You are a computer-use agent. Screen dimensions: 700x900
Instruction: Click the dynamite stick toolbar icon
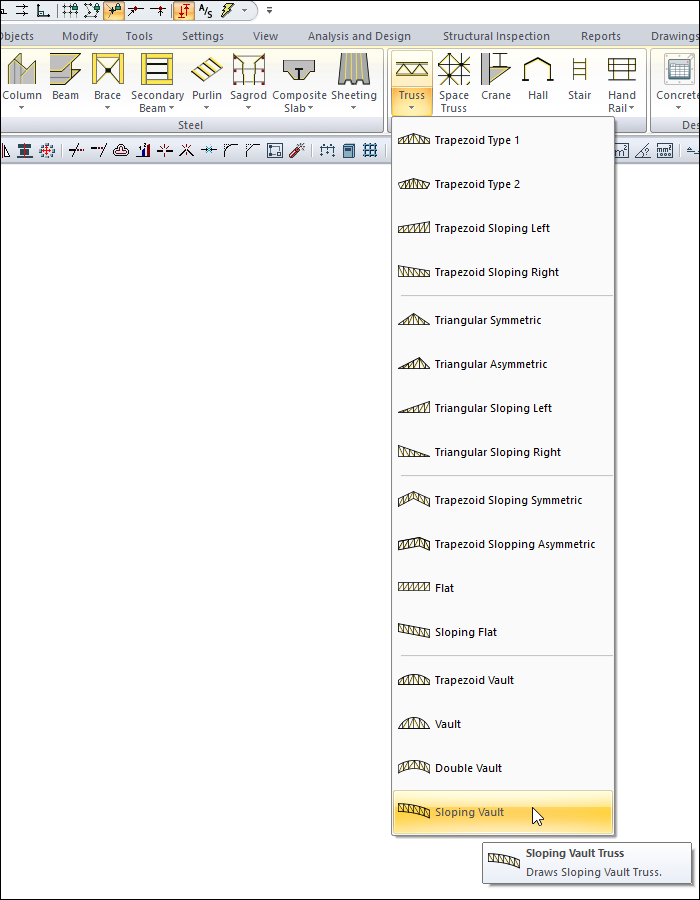297,150
